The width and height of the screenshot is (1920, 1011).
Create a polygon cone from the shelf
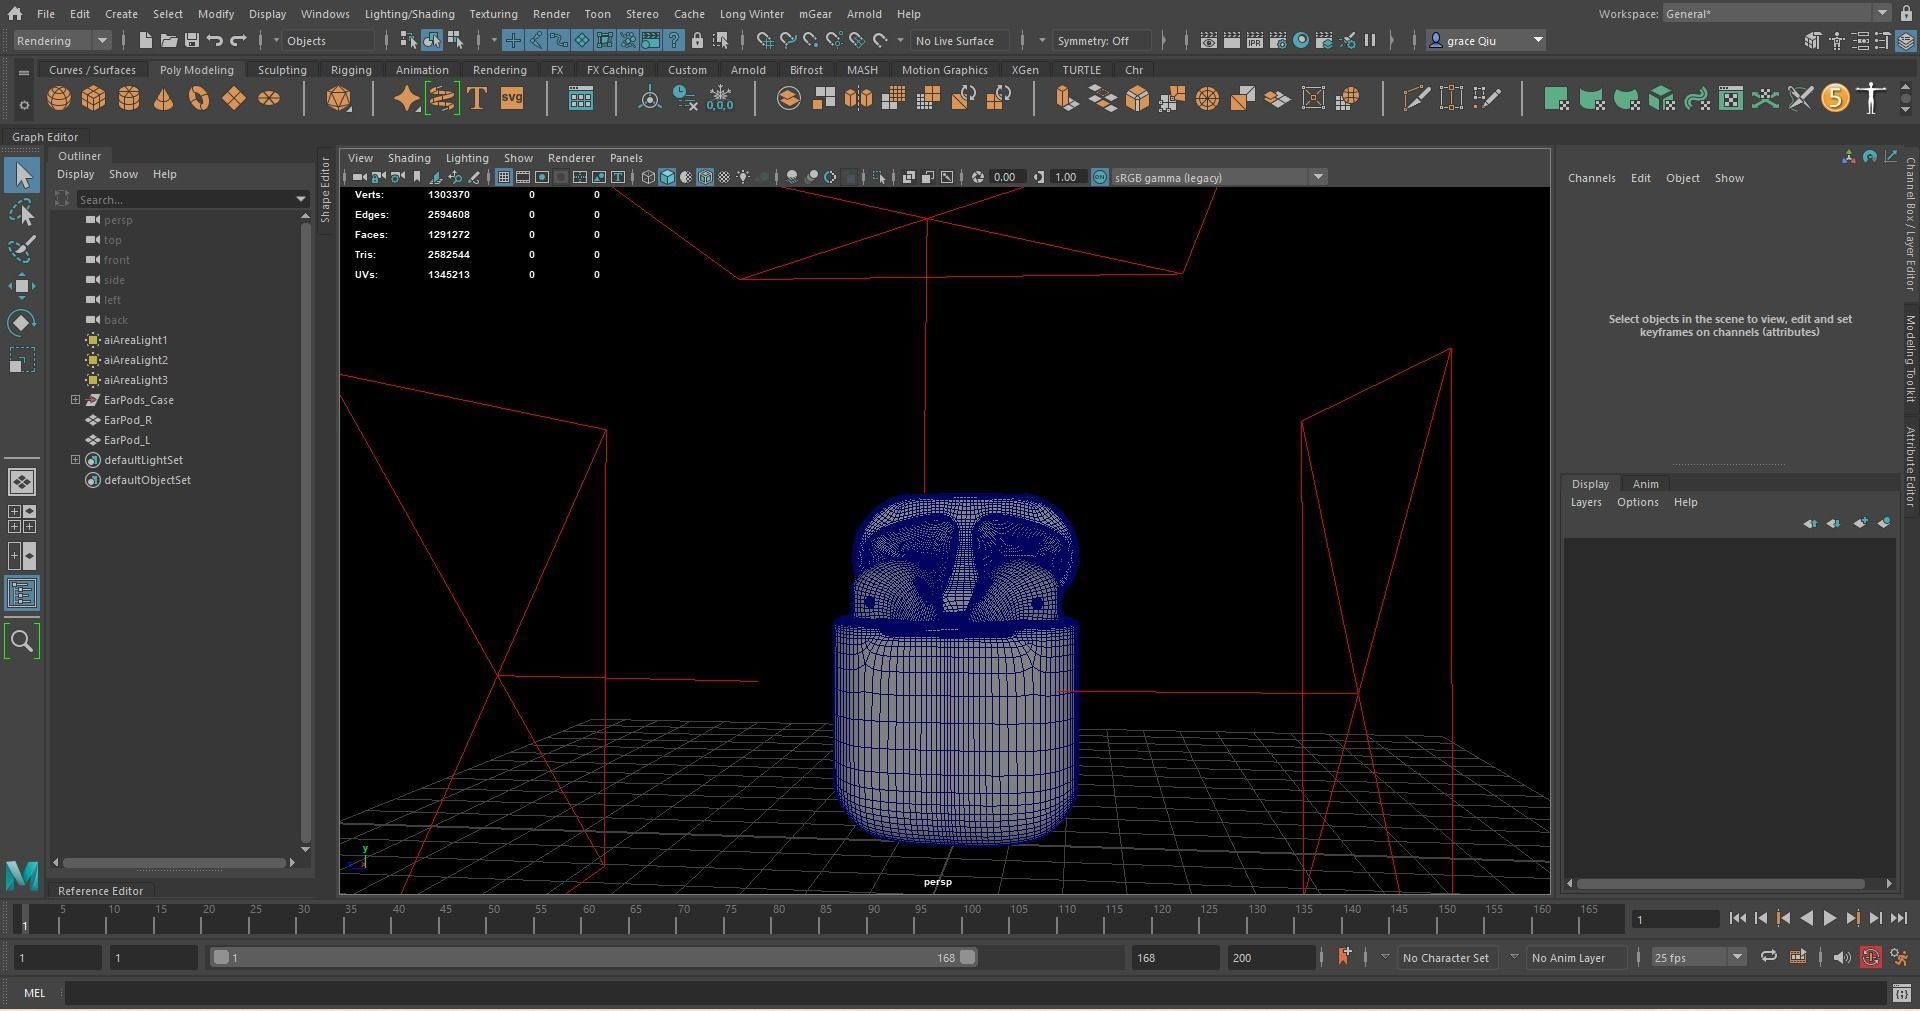[x=164, y=98]
